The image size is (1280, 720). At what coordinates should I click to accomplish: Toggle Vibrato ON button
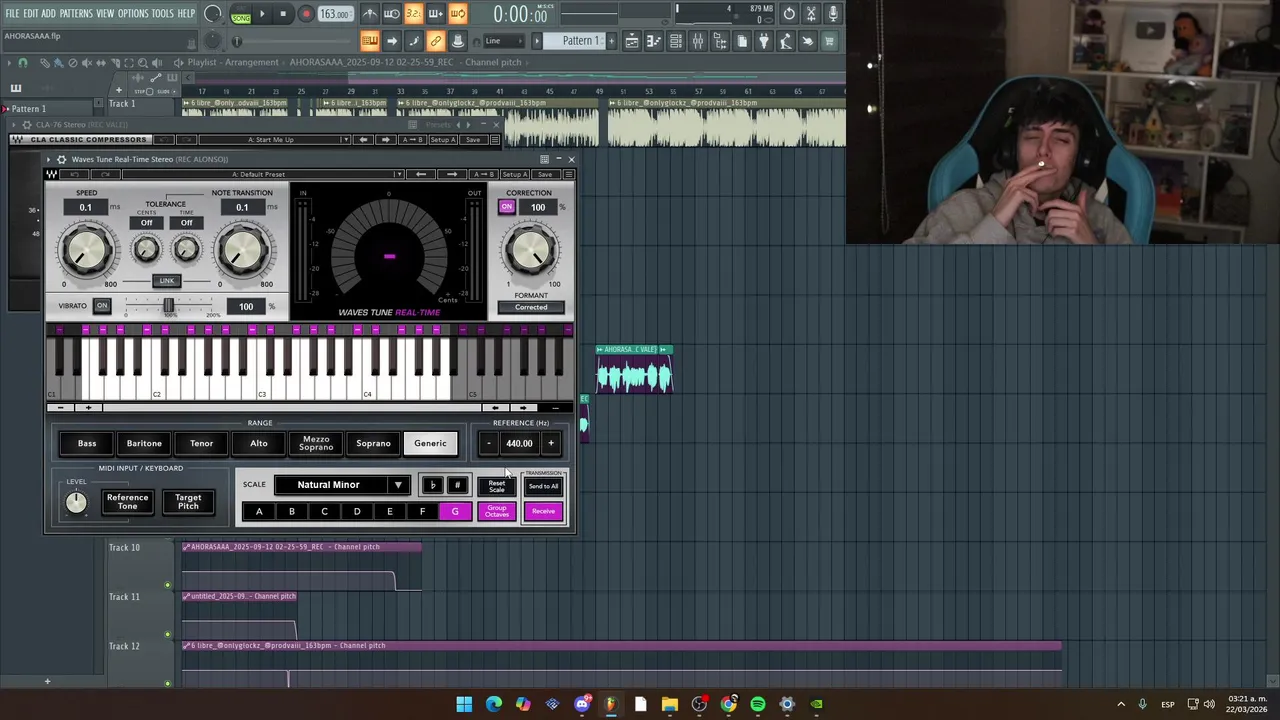(x=102, y=306)
